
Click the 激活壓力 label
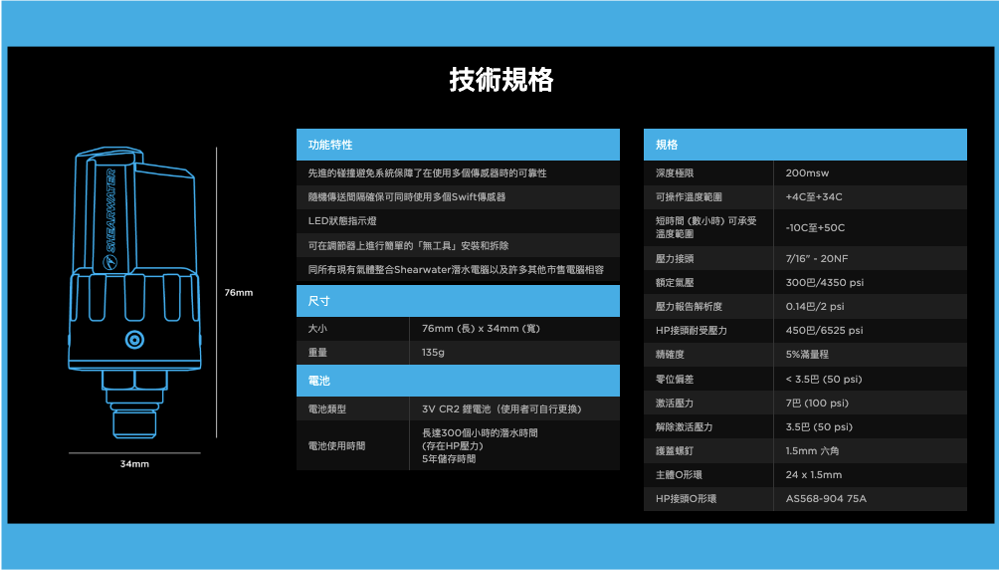pos(675,403)
